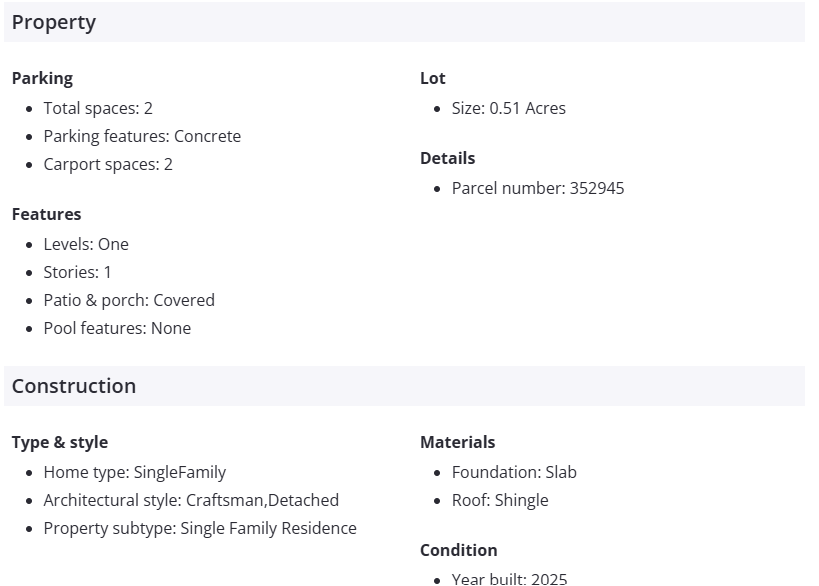Select "Parcel number: 352945" text
This screenshot has width=819, height=586.
pyautogui.click(x=538, y=188)
